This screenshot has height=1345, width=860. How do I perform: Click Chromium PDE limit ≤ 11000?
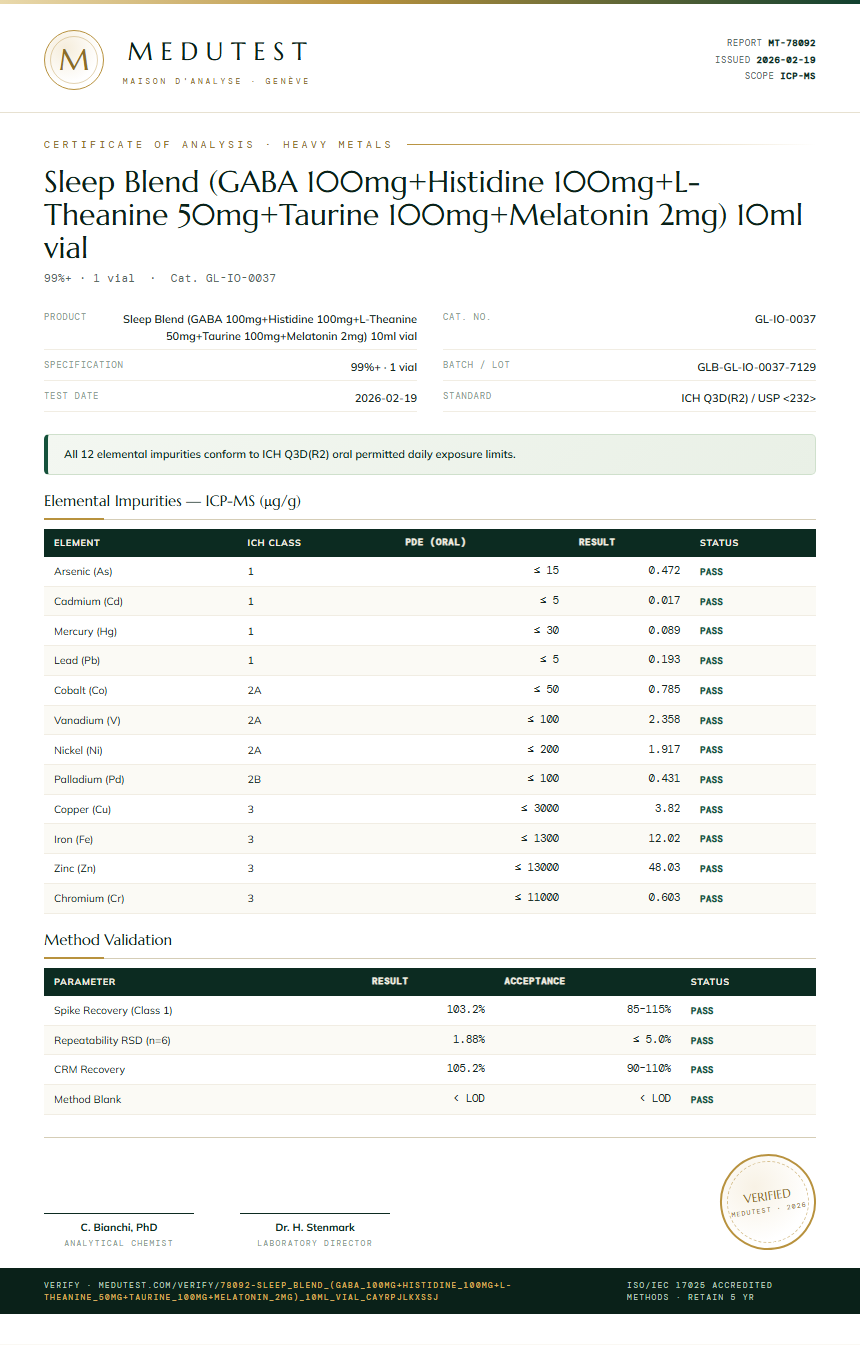tap(537, 898)
